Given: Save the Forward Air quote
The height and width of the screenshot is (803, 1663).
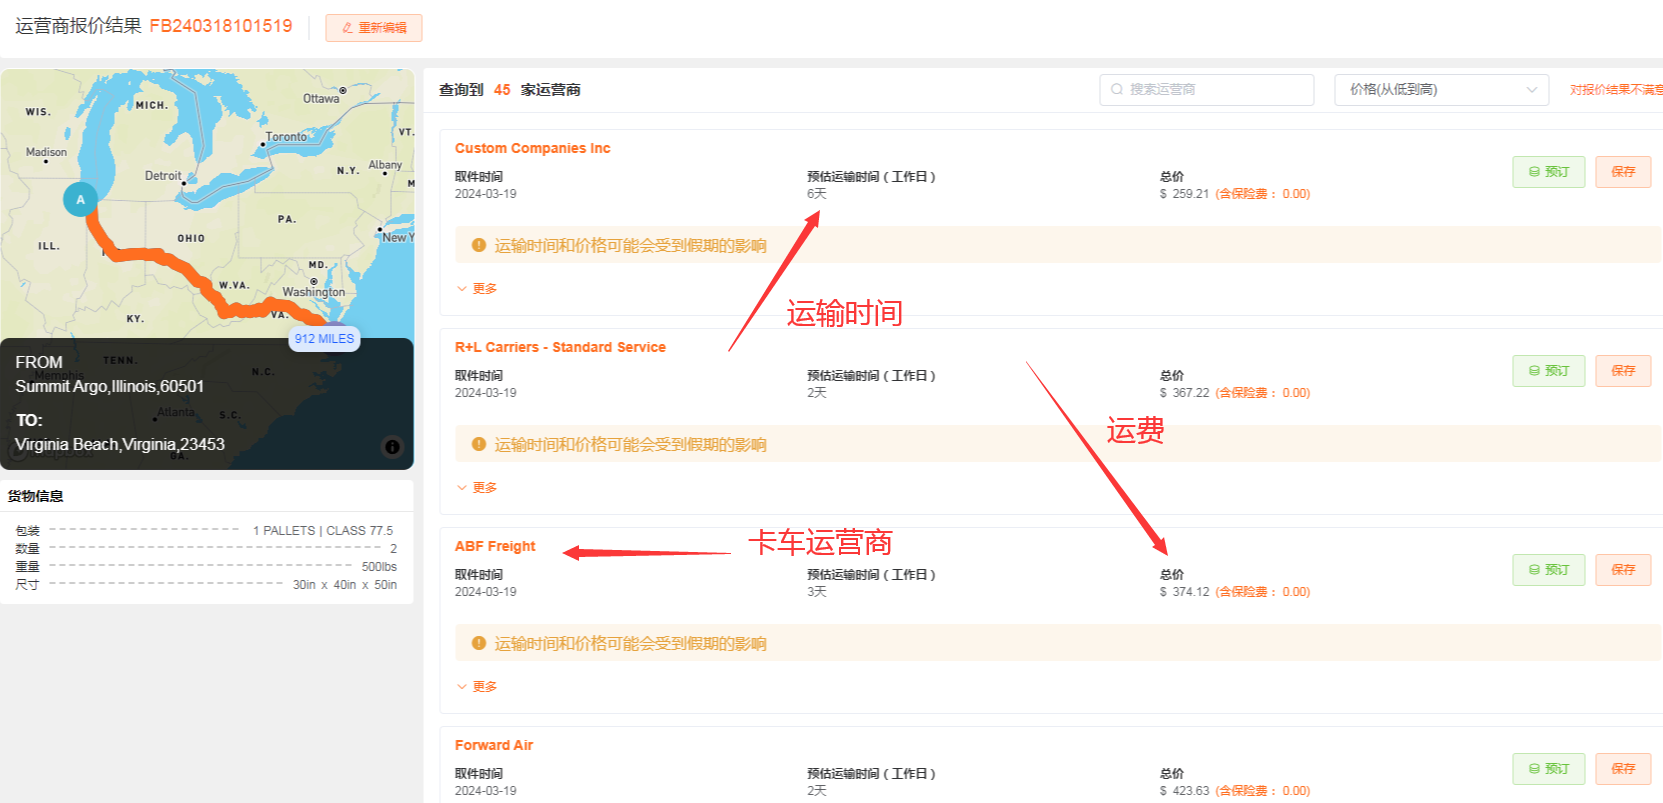Looking at the screenshot, I should 1623,769.
